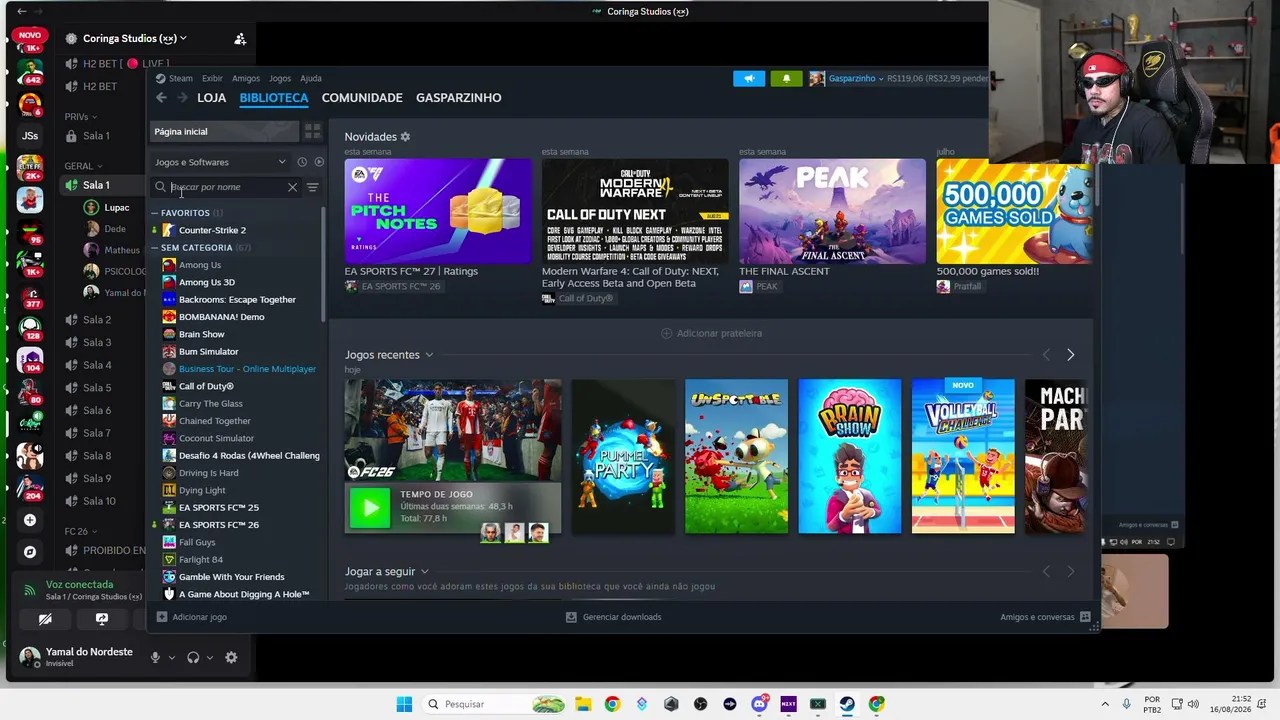Open the Exibir menu

212,78
